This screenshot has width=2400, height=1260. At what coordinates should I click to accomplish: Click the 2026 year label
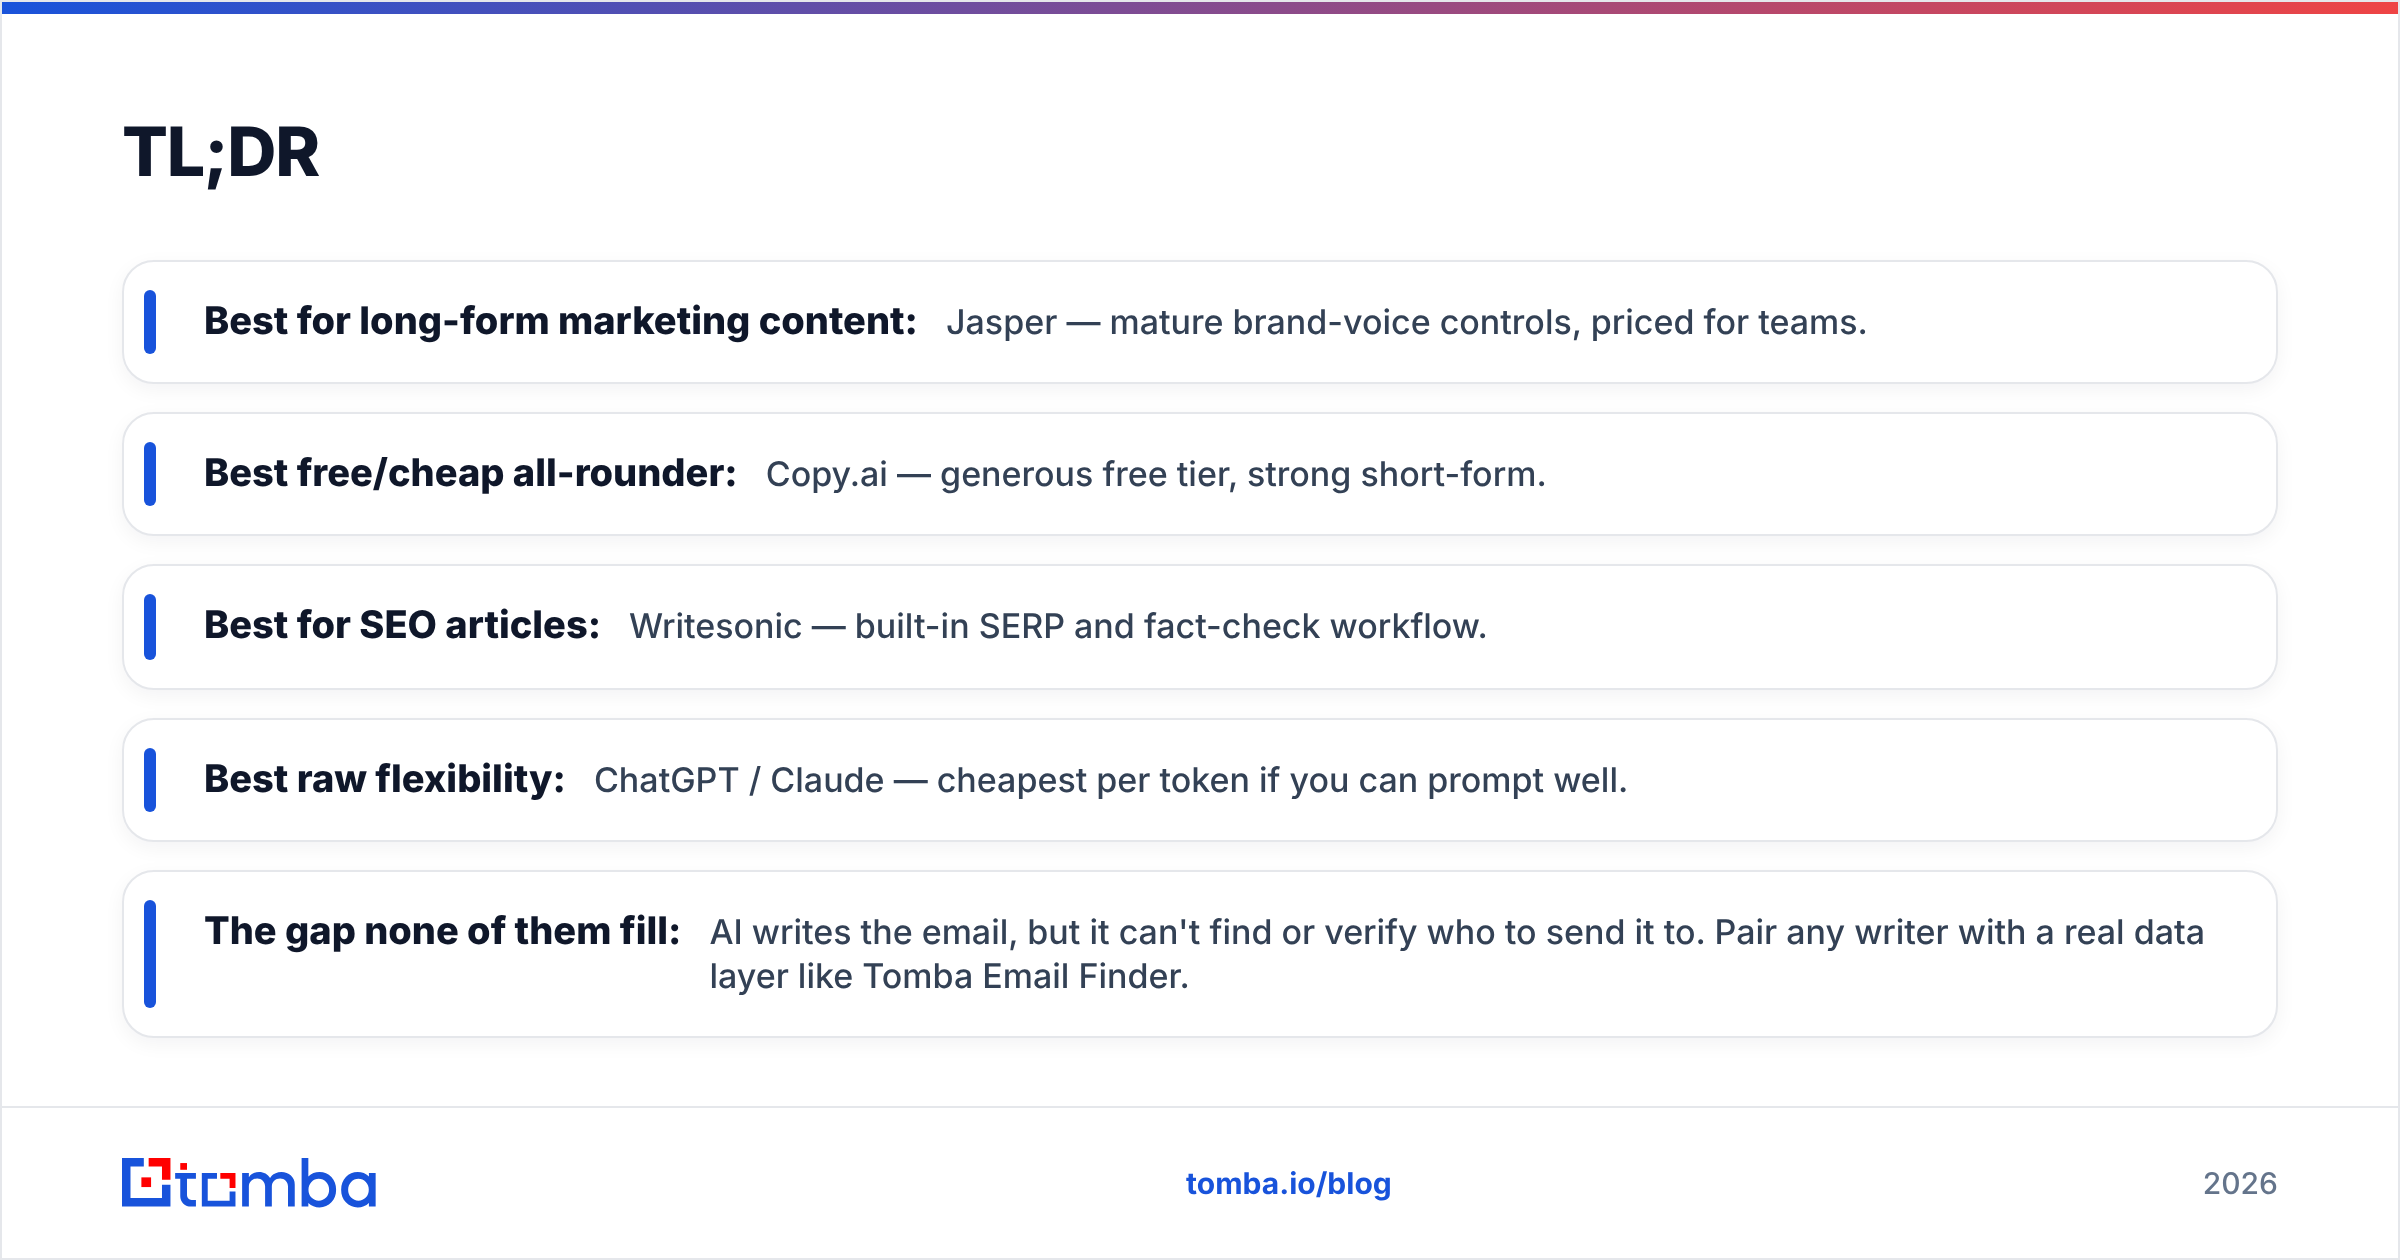[x=2240, y=1184]
